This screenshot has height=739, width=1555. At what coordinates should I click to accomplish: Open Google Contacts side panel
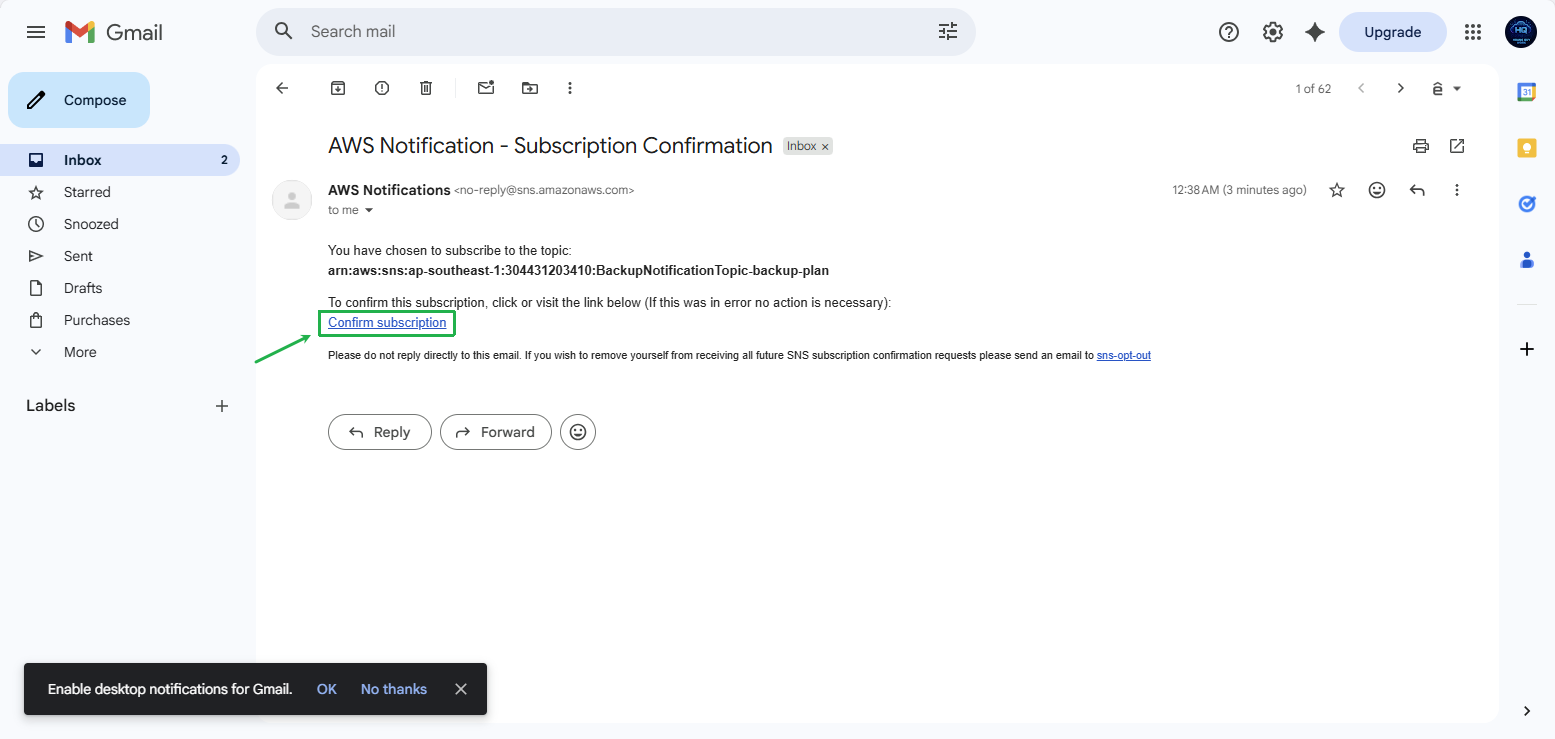coord(1527,260)
